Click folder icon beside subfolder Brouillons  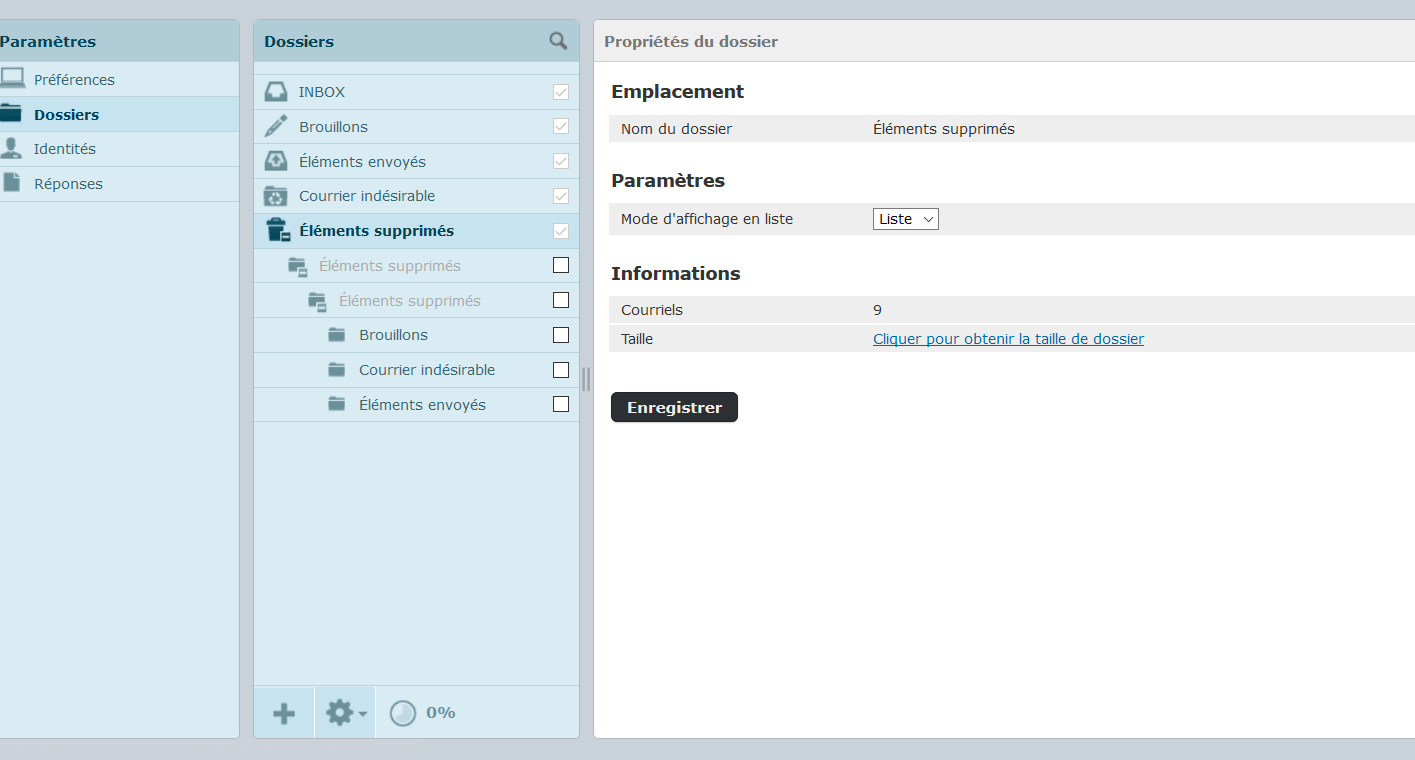click(337, 335)
